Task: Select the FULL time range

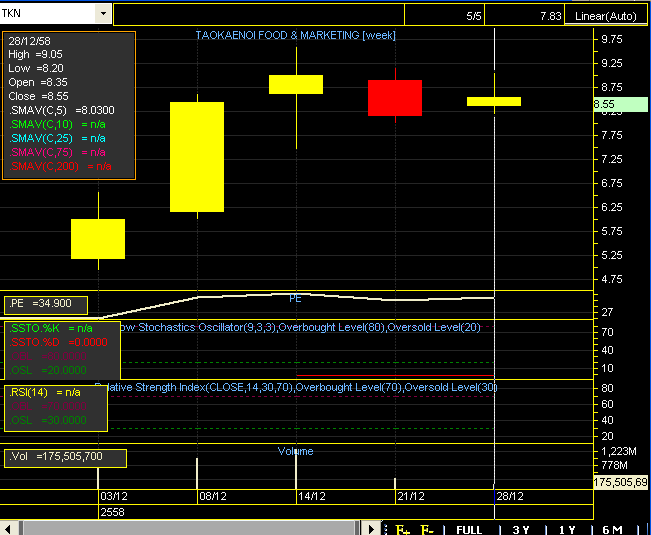Action: click(469, 530)
